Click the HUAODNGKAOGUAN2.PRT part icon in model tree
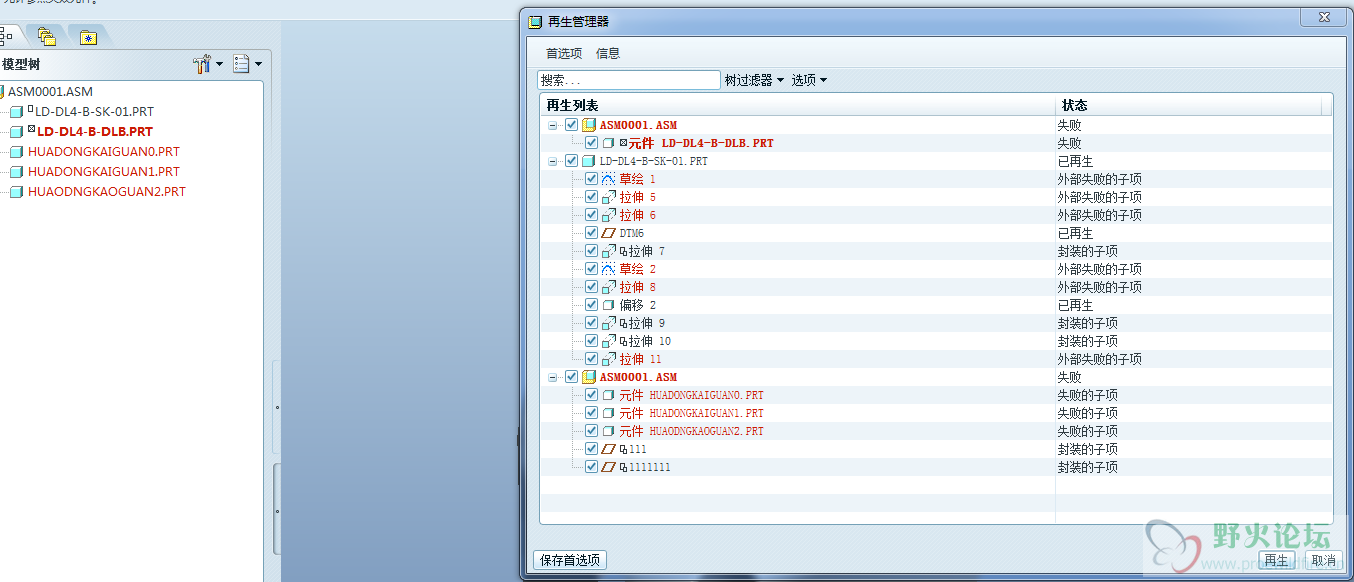This screenshot has width=1354, height=582. click(16, 192)
